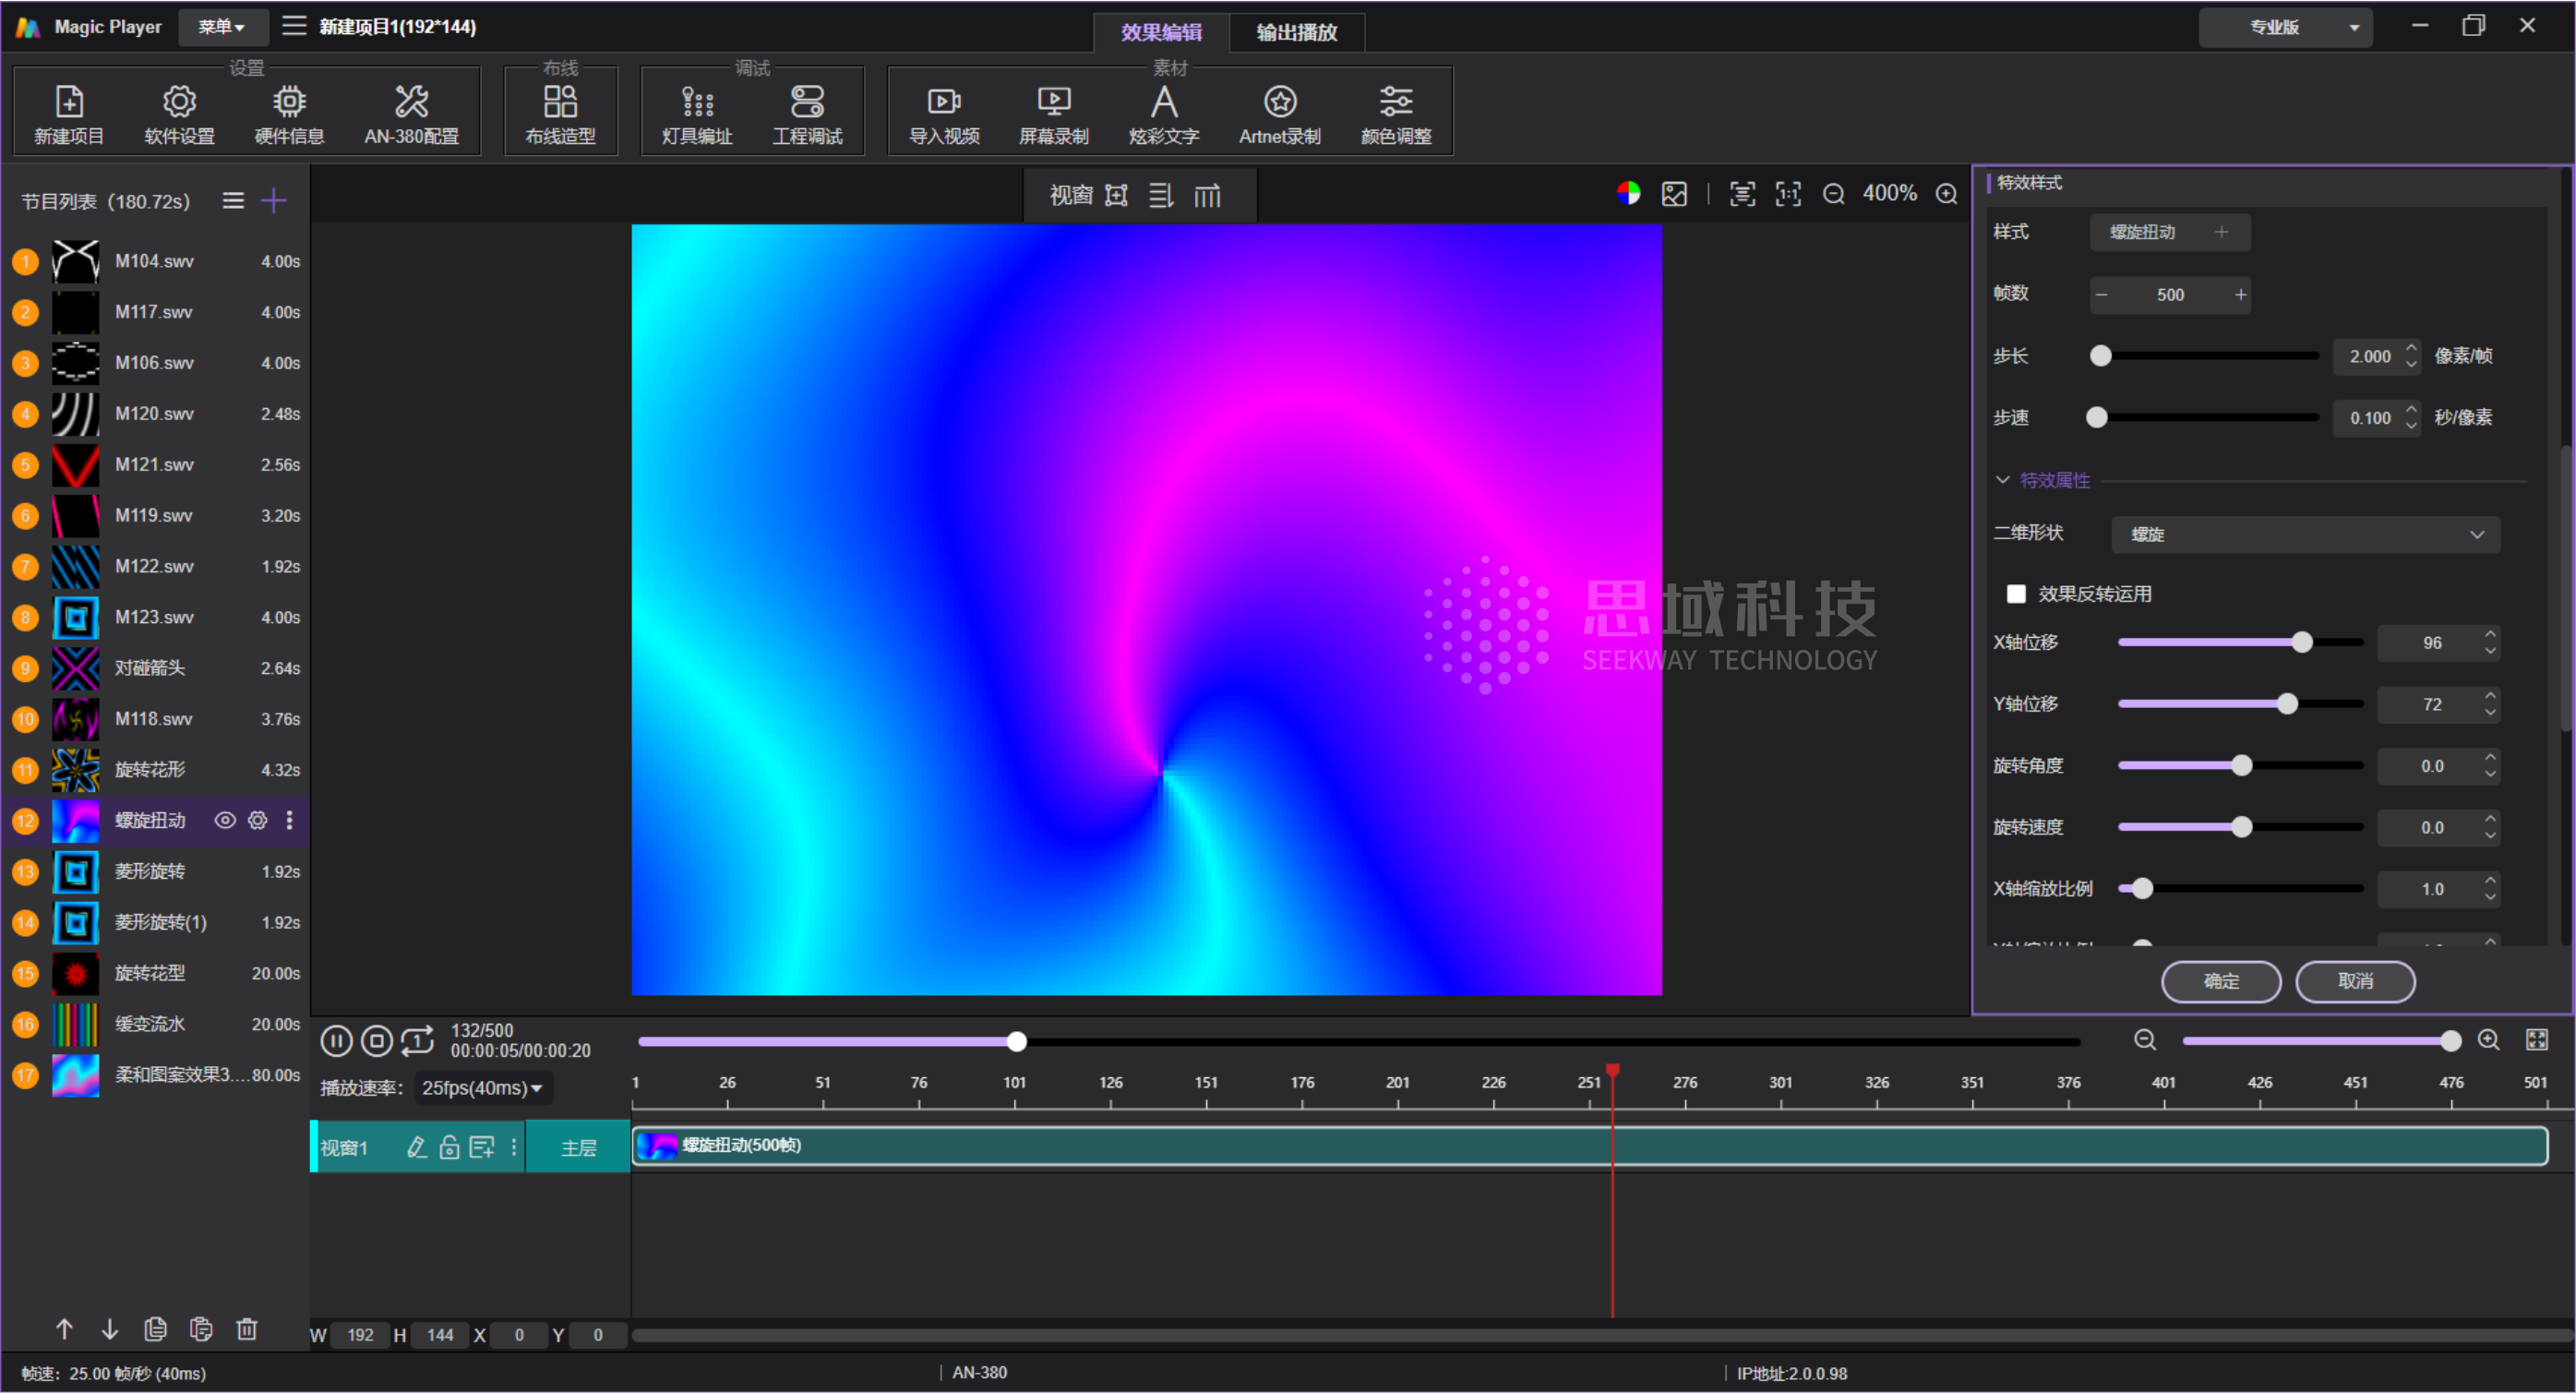Open the 二维形状 dropdown showing 螺旋
The height and width of the screenshot is (1393, 2576).
click(2304, 534)
